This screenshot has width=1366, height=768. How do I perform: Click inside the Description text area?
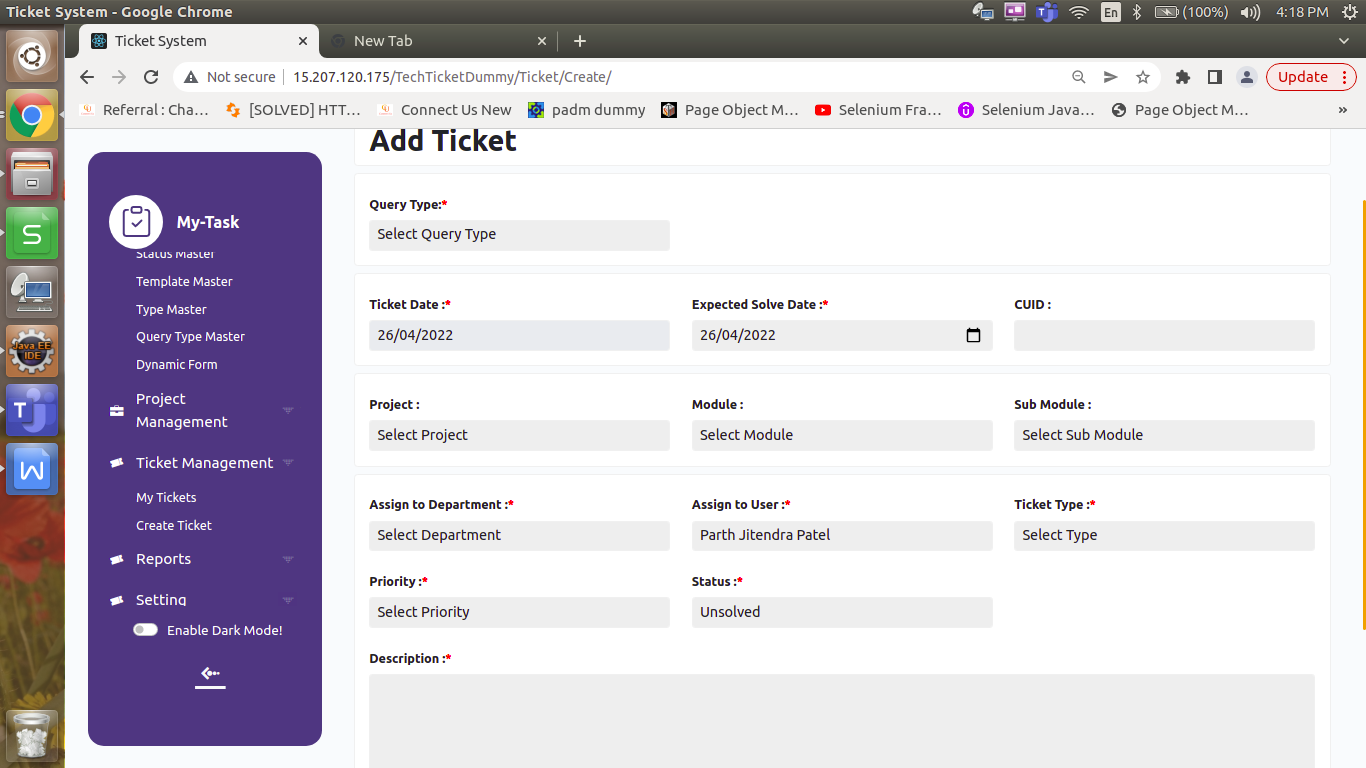842,721
